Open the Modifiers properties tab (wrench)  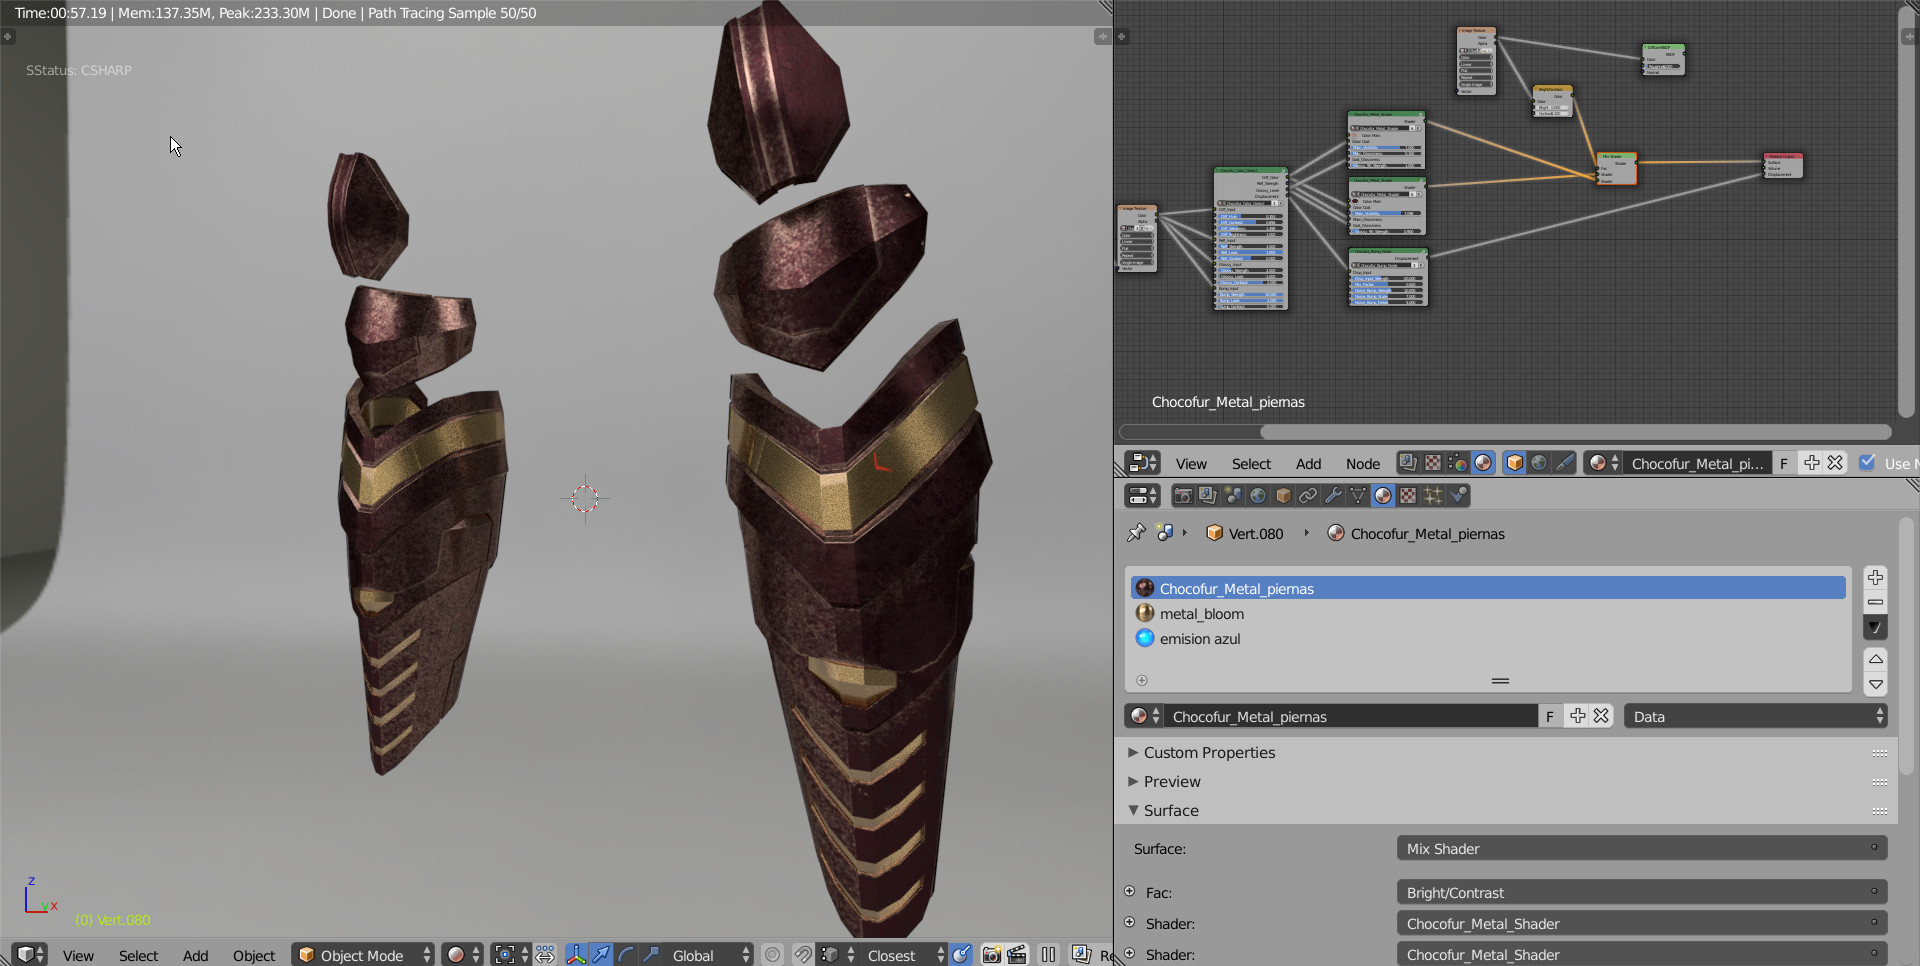click(1333, 496)
